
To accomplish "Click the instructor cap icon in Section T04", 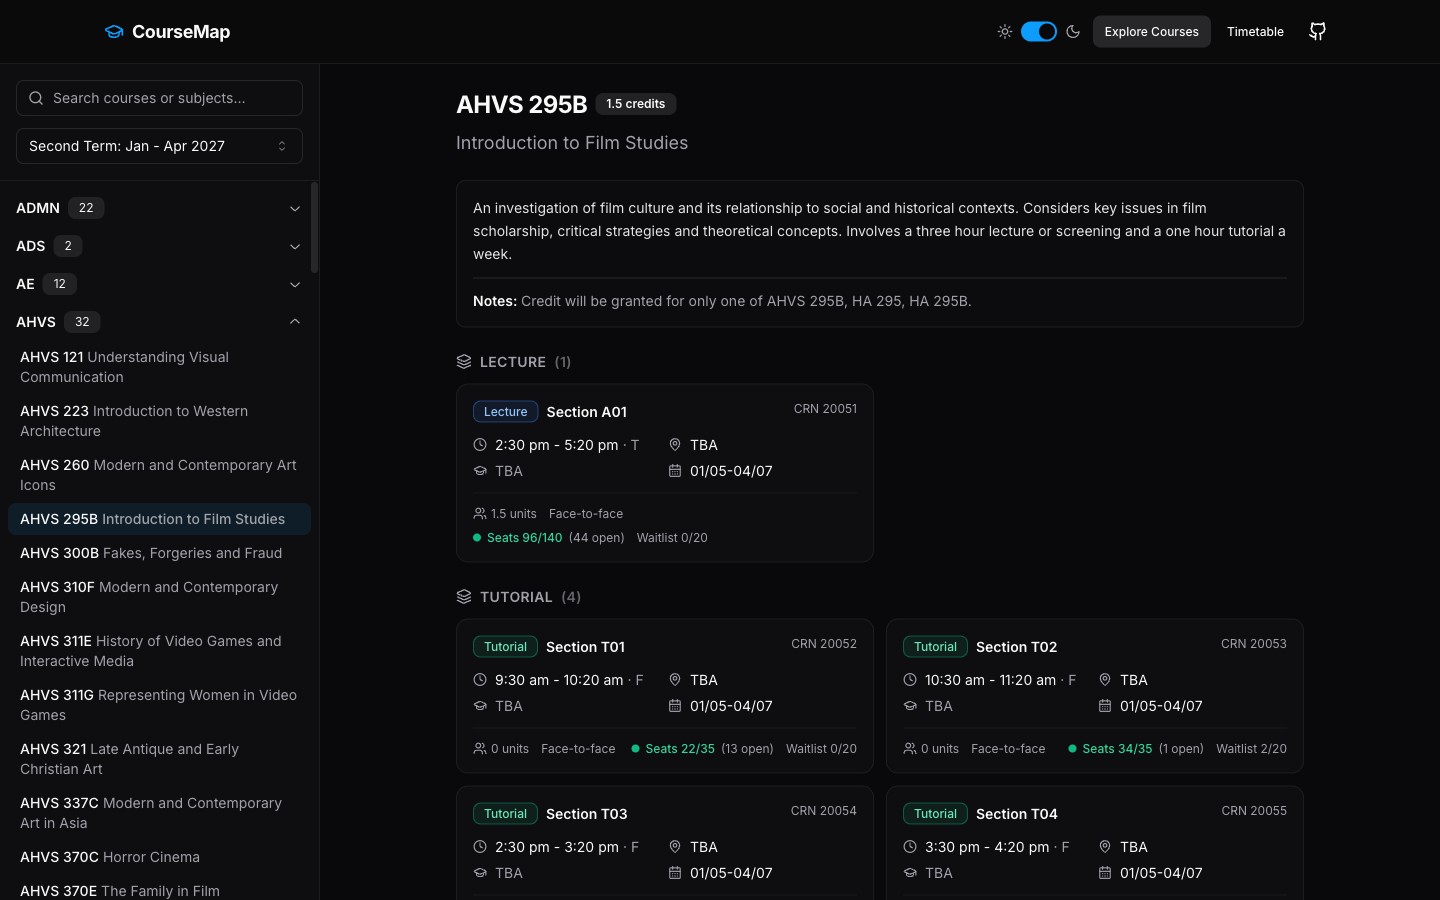I will (x=910, y=873).
